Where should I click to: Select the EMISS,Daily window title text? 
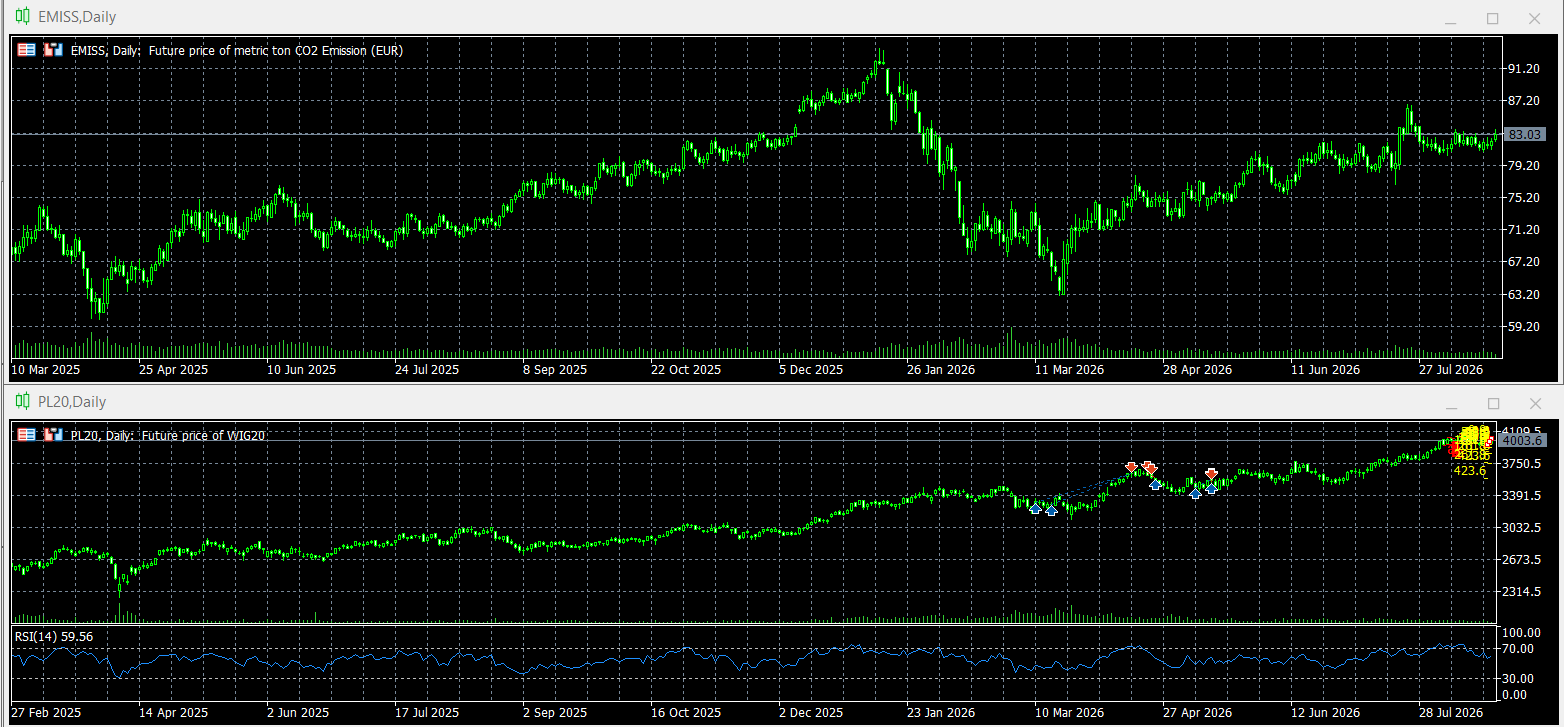point(77,17)
